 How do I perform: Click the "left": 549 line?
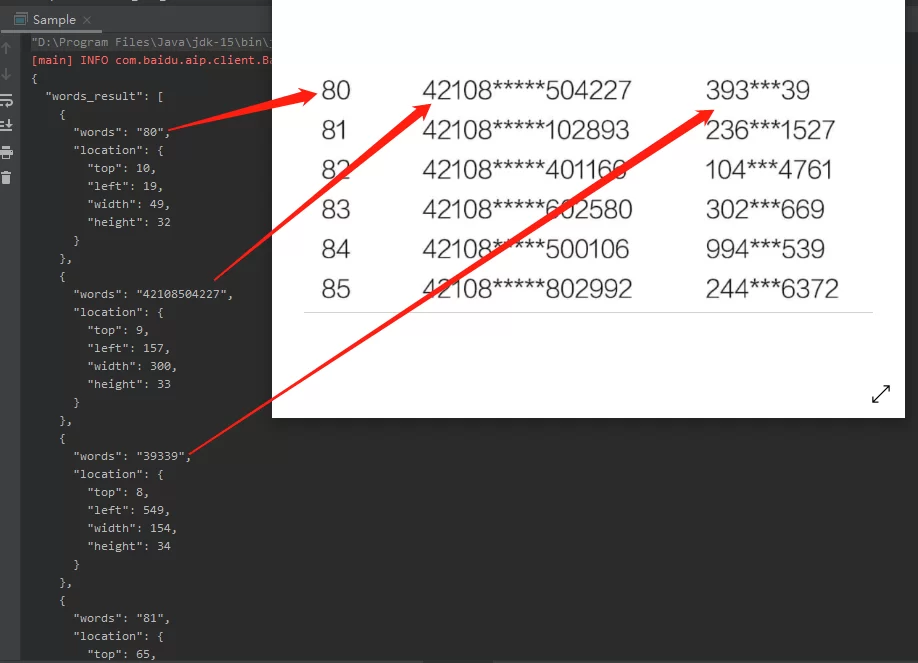[129, 511]
